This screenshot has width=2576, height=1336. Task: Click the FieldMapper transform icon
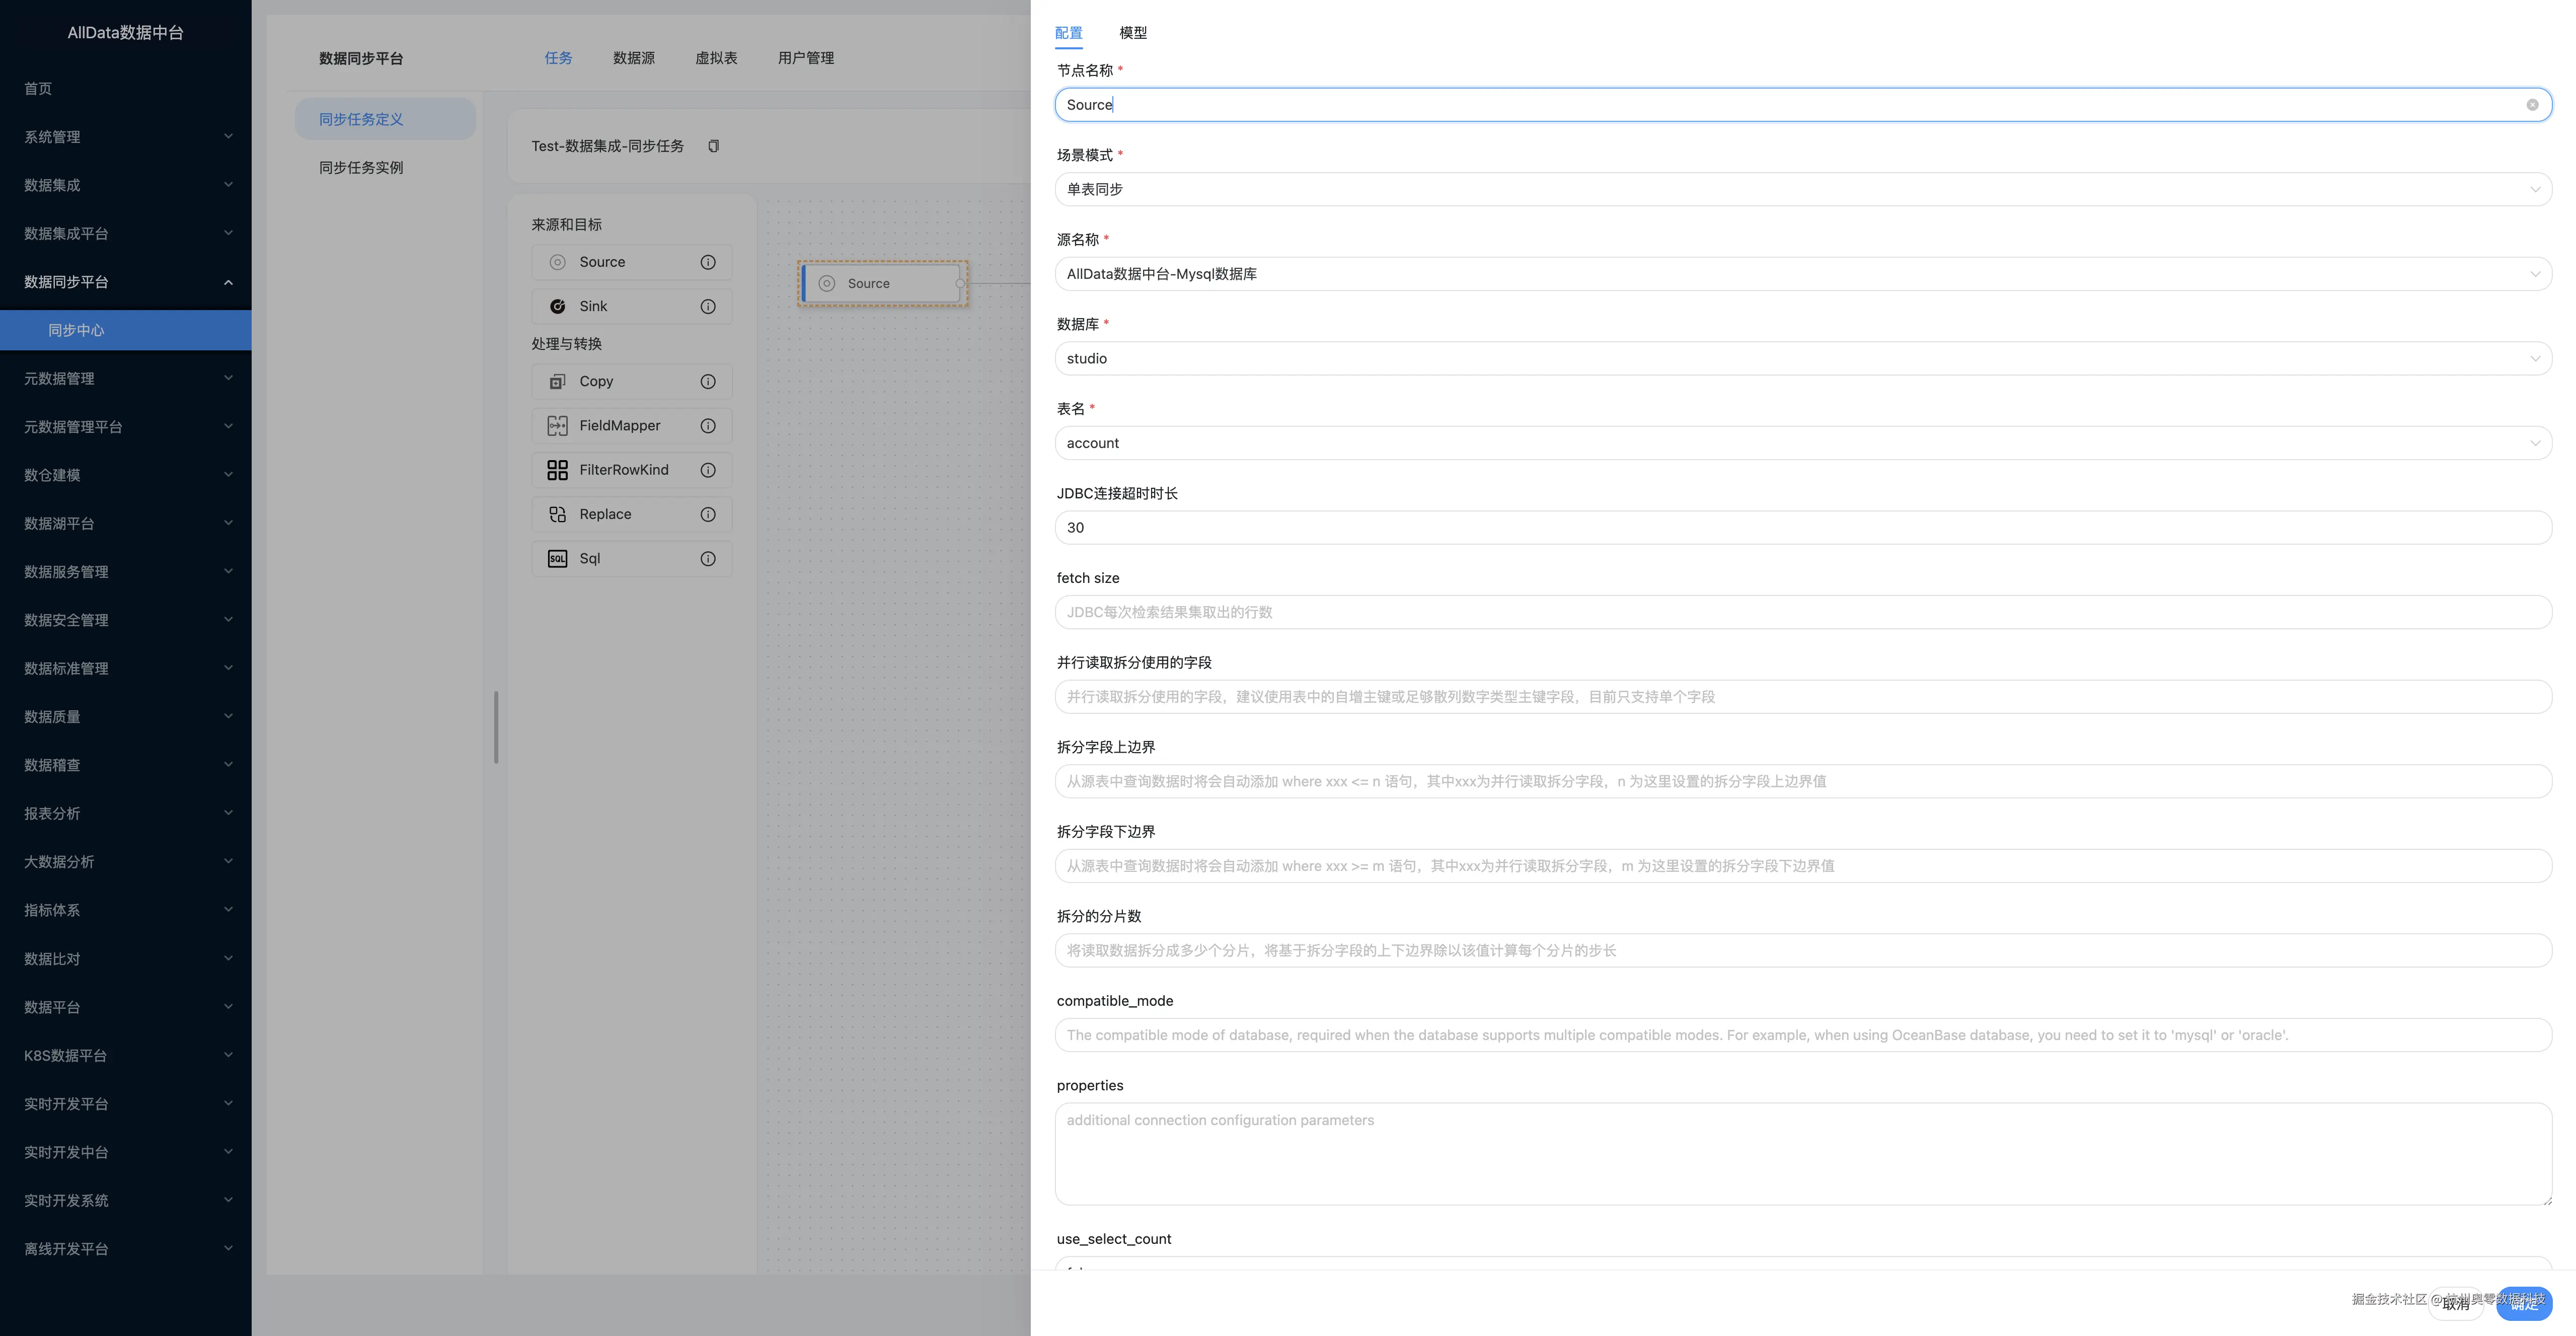(557, 426)
